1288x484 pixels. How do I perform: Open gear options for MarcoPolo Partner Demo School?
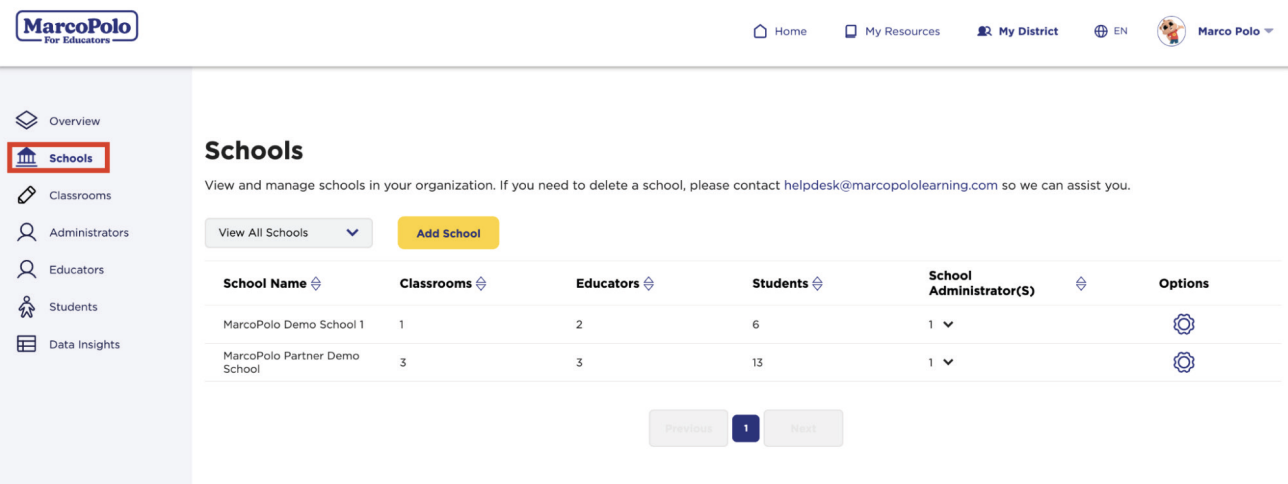[x=1184, y=362]
